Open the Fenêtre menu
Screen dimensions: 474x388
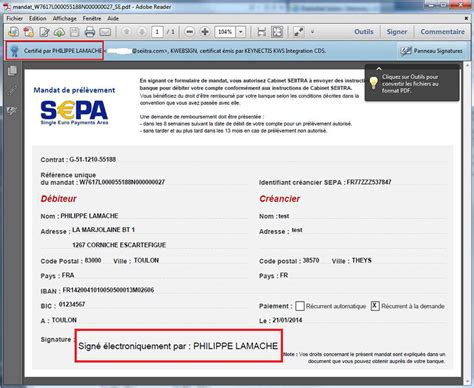[92, 18]
